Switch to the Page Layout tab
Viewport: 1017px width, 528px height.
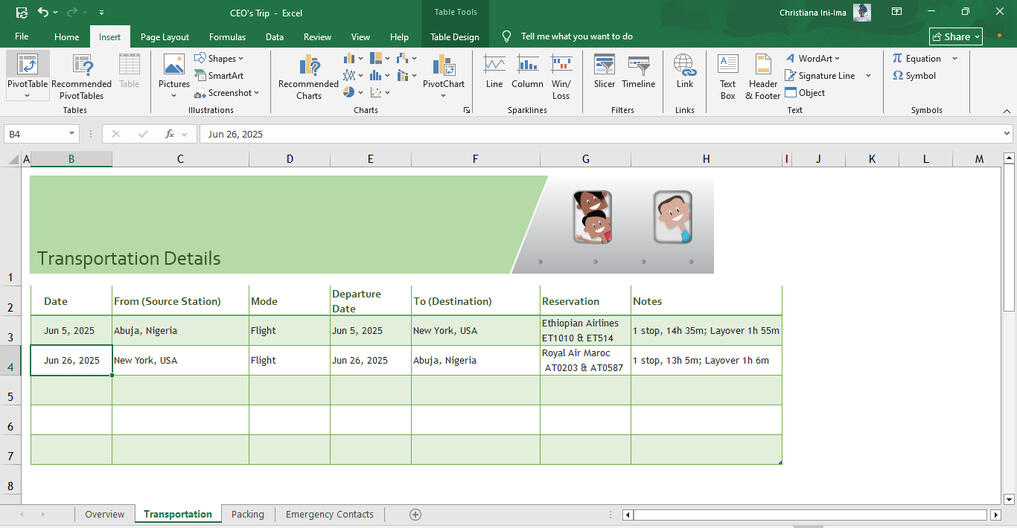(x=165, y=37)
